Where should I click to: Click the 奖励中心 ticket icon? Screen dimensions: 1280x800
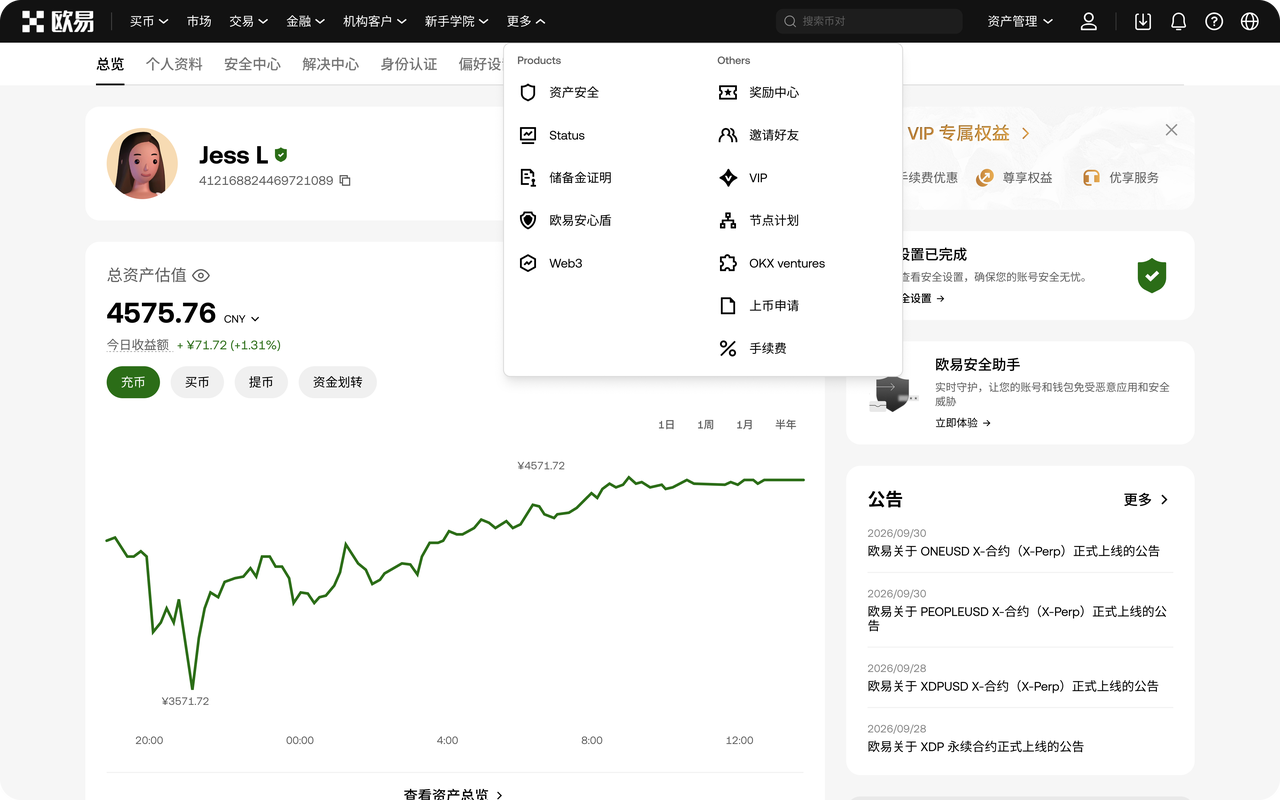click(x=728, y=92)
